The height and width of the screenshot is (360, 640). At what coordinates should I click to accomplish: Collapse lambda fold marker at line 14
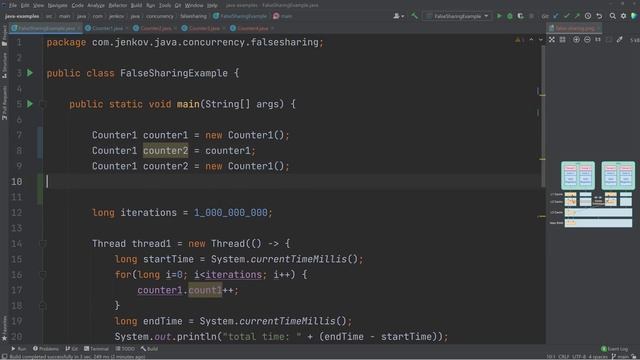point(42,244)
